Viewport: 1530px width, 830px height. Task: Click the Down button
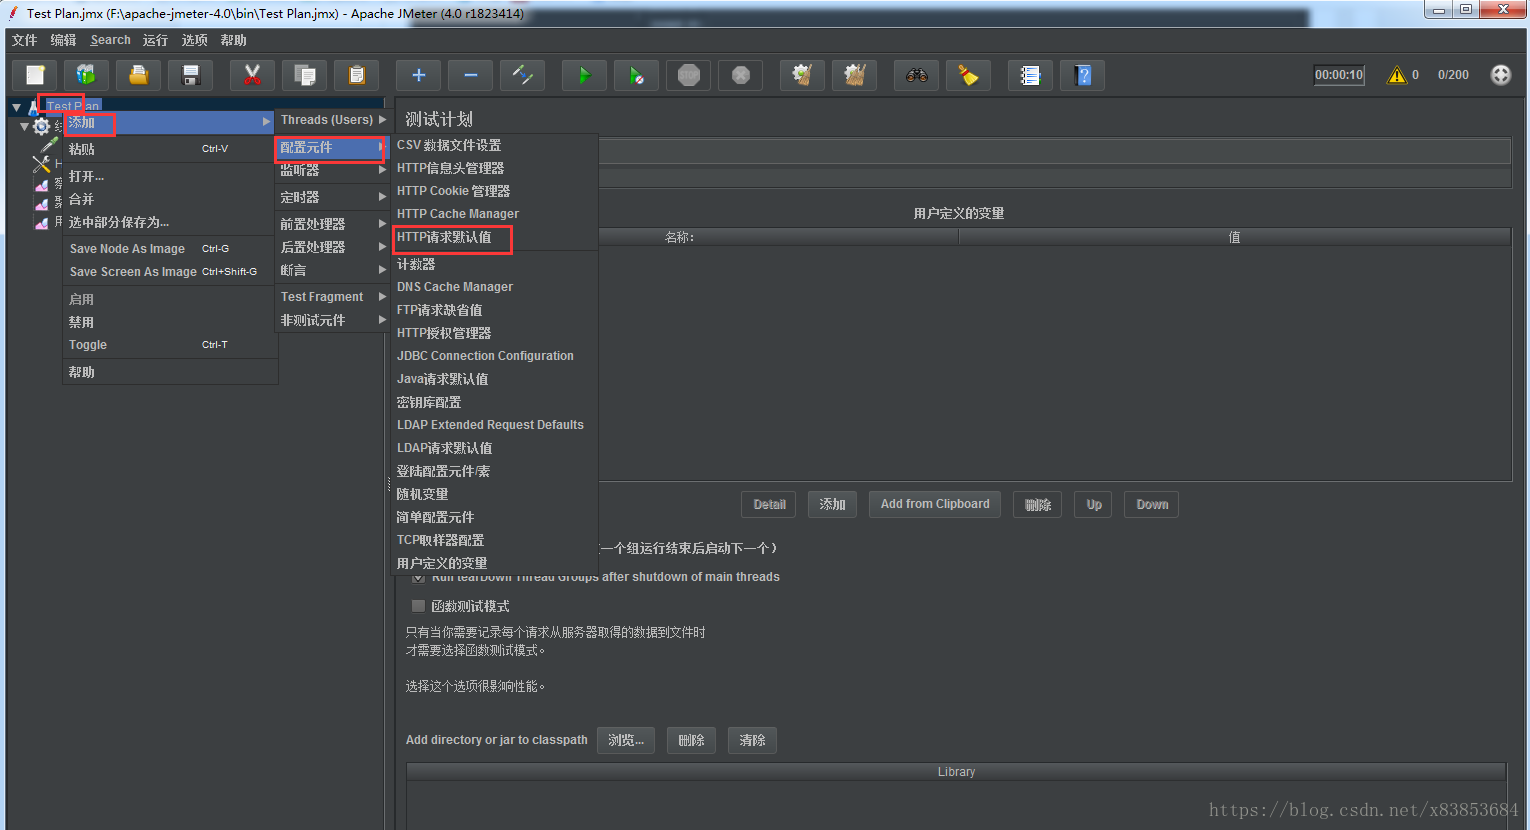tap(1152, 505)
